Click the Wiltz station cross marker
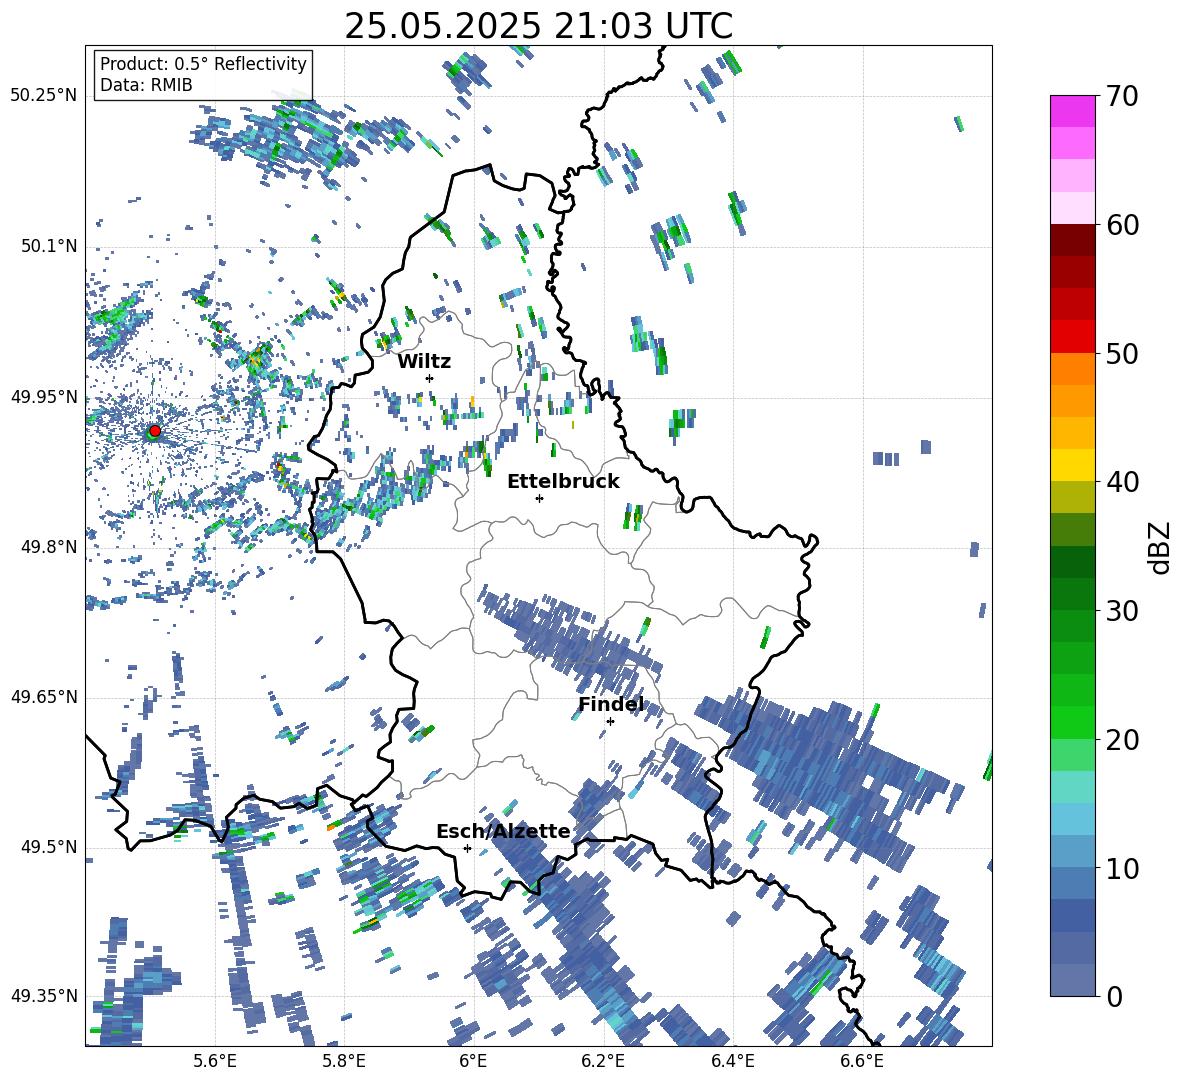This screenshot has height=1081, width=1184. pyautogui.click(x=430, y=378)
